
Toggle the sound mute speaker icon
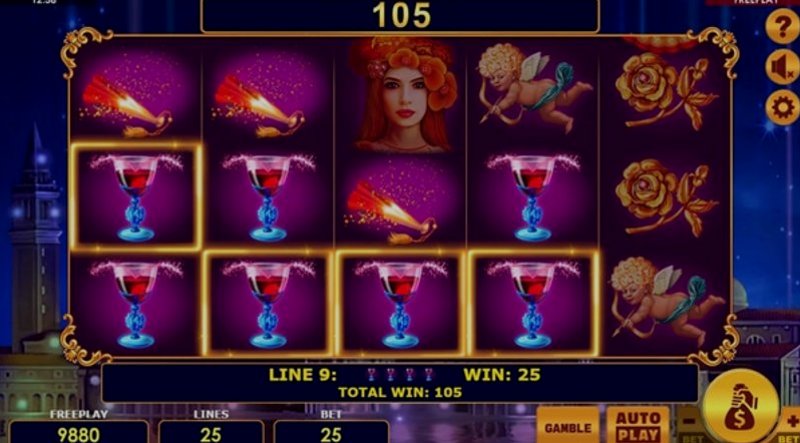[x=782, y=67]
